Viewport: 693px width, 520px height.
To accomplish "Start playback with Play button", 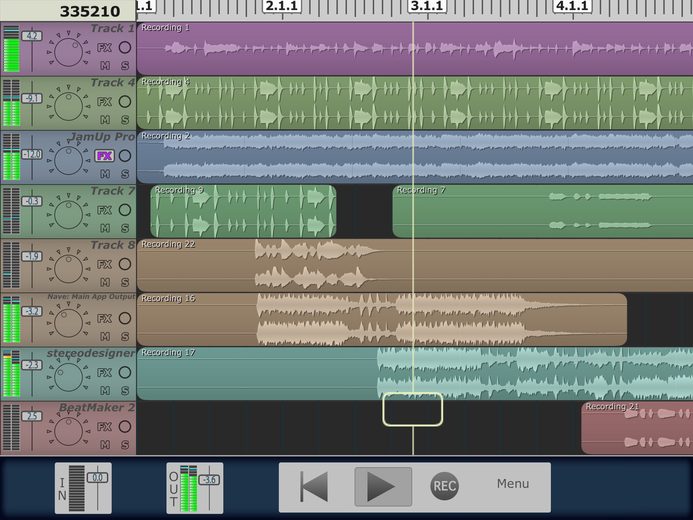I will (383, 486).
